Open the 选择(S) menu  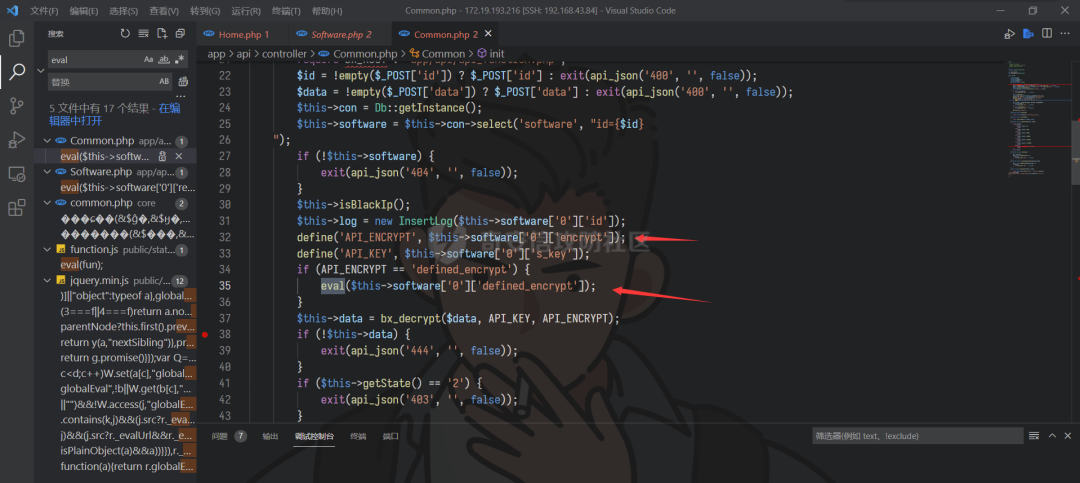tap(124, 11)
